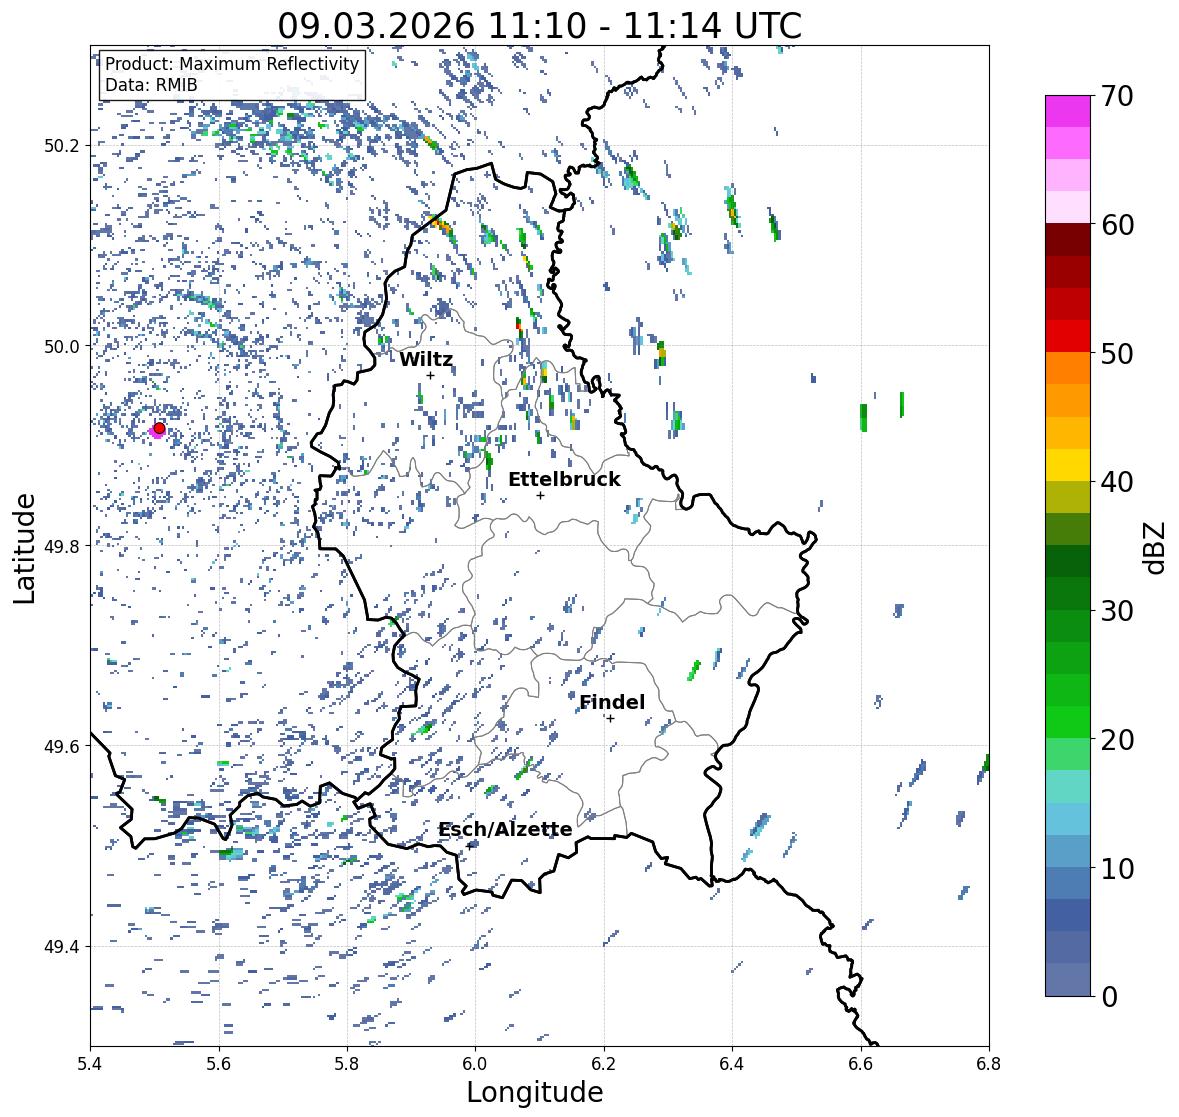The width and height of the screenshot is (1179, 1117).
Task: Click the "Product: Maximum Reflectivity" label
Action: pos(232,64)
